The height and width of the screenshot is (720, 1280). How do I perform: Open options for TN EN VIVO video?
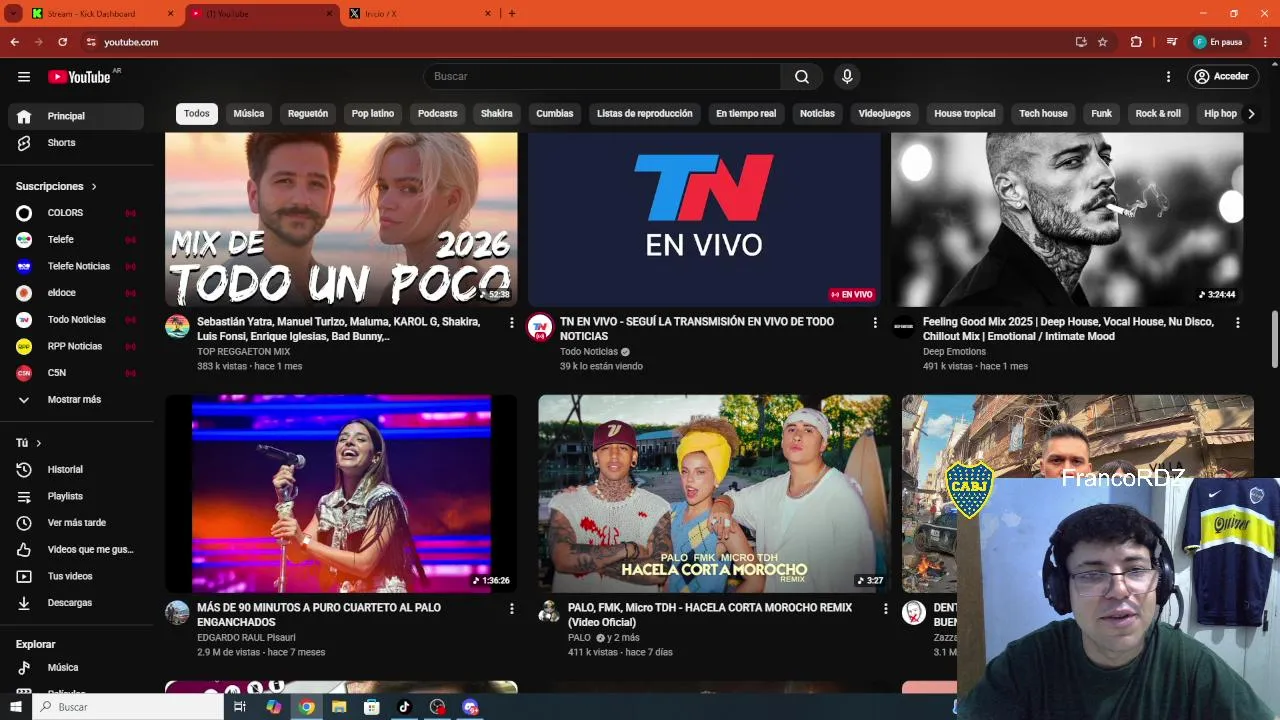click(875, 323)
